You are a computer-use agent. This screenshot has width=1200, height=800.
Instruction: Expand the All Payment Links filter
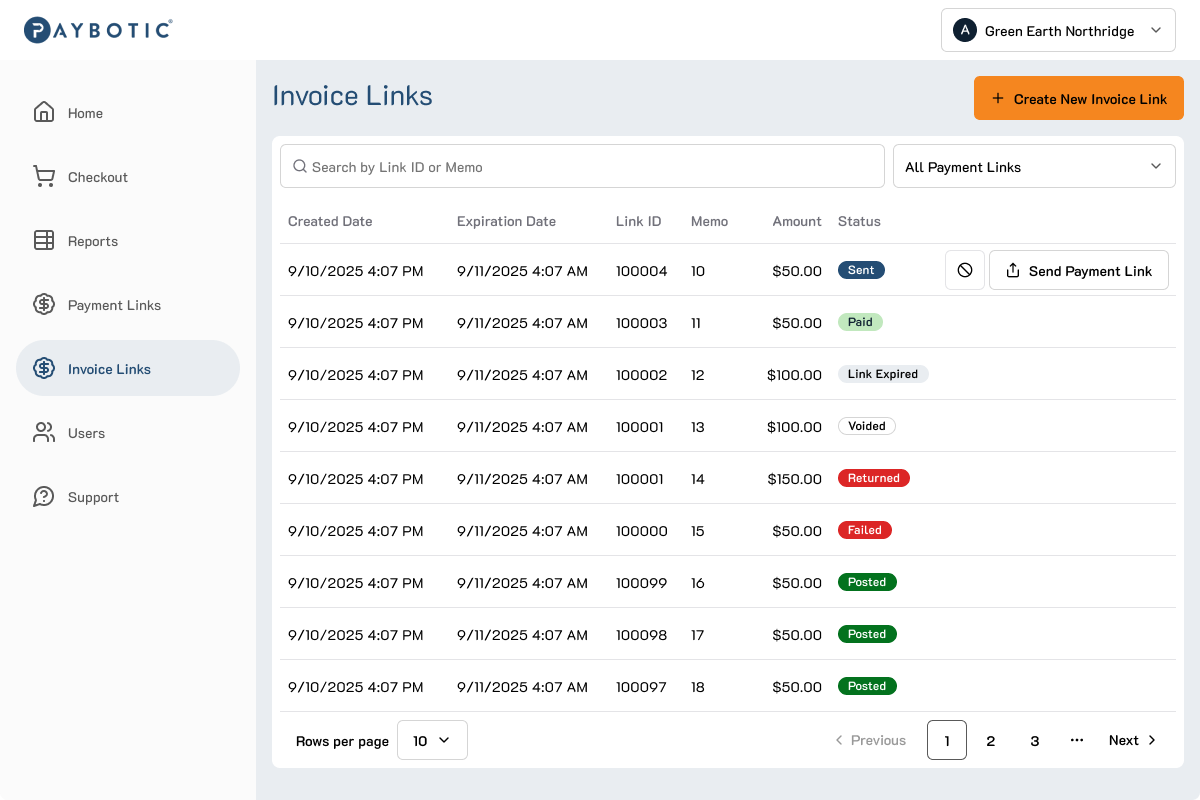tap(1033, 167)
